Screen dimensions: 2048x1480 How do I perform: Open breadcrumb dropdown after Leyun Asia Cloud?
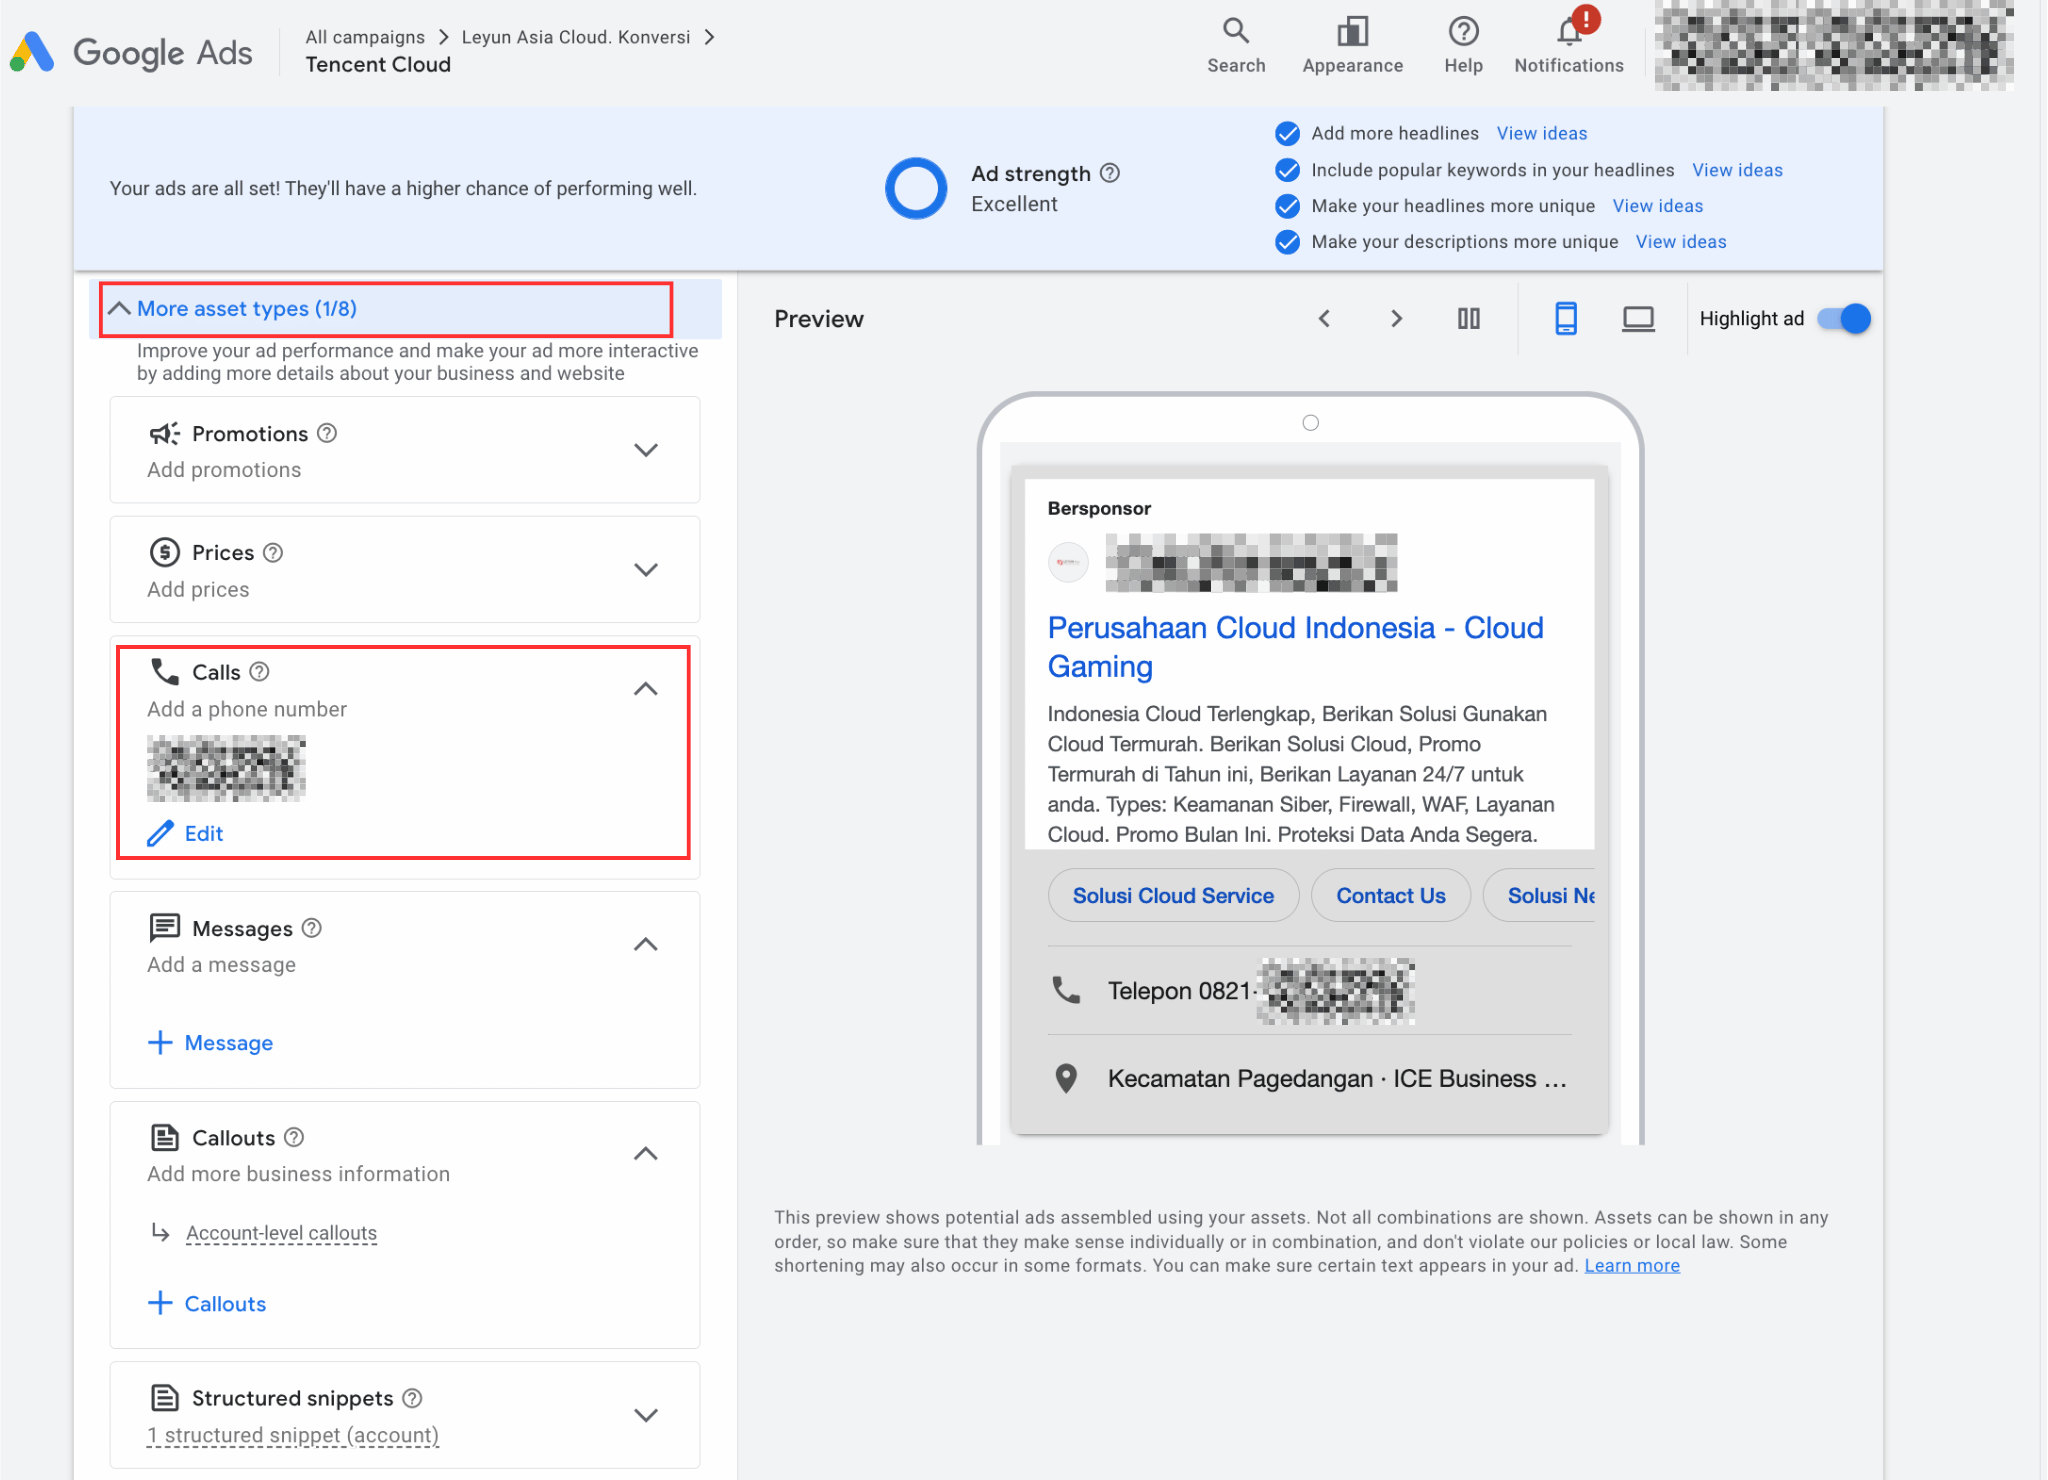[x=709, y=37]
